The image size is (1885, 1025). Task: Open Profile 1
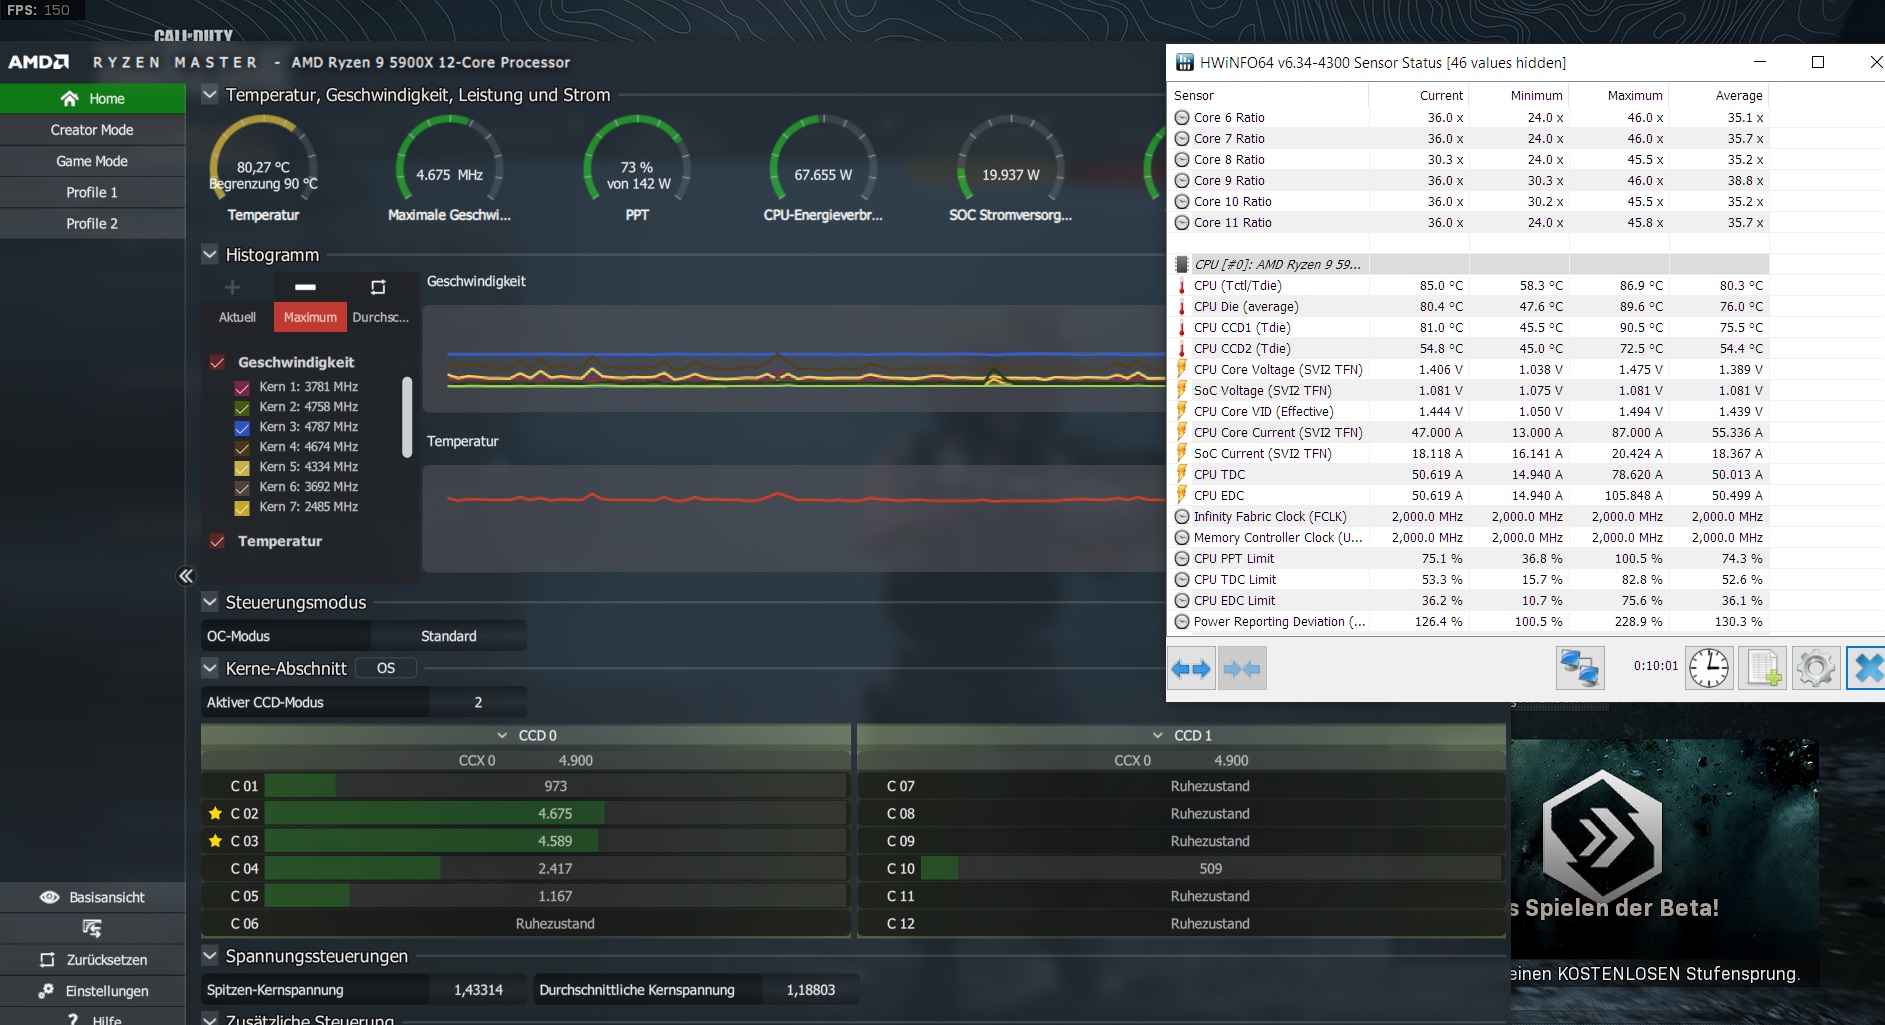tap(93, 192)
